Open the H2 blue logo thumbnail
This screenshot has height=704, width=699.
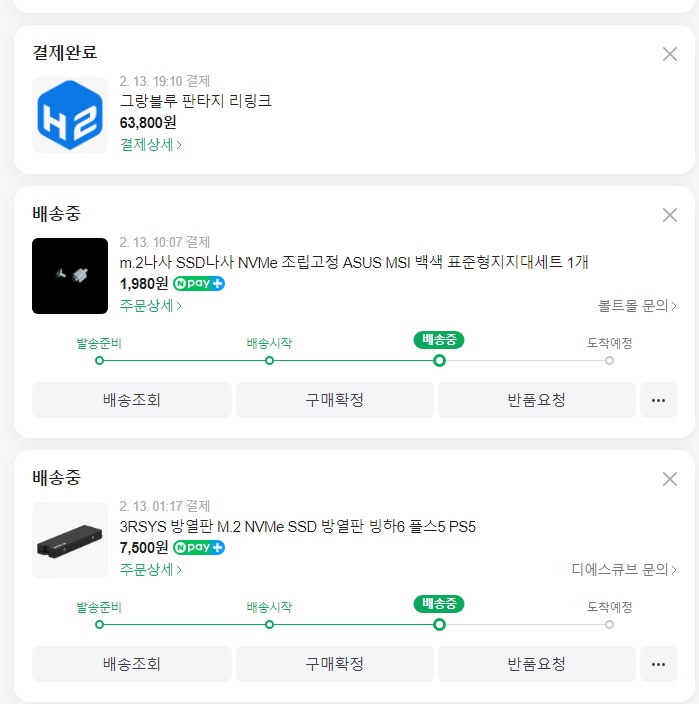click(x=70, y=115)
